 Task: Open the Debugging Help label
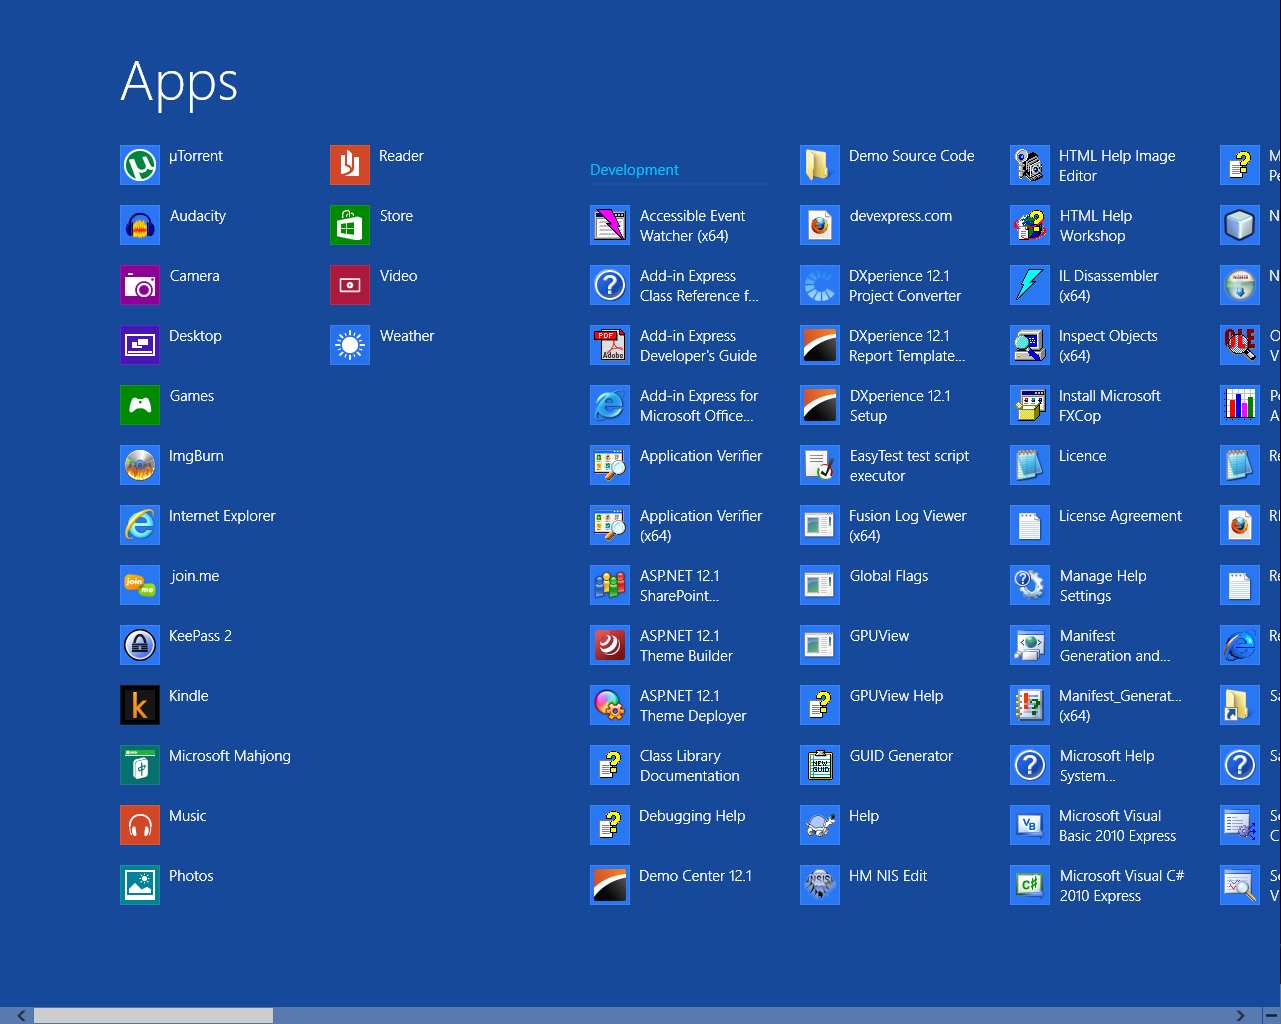[692, 816]
